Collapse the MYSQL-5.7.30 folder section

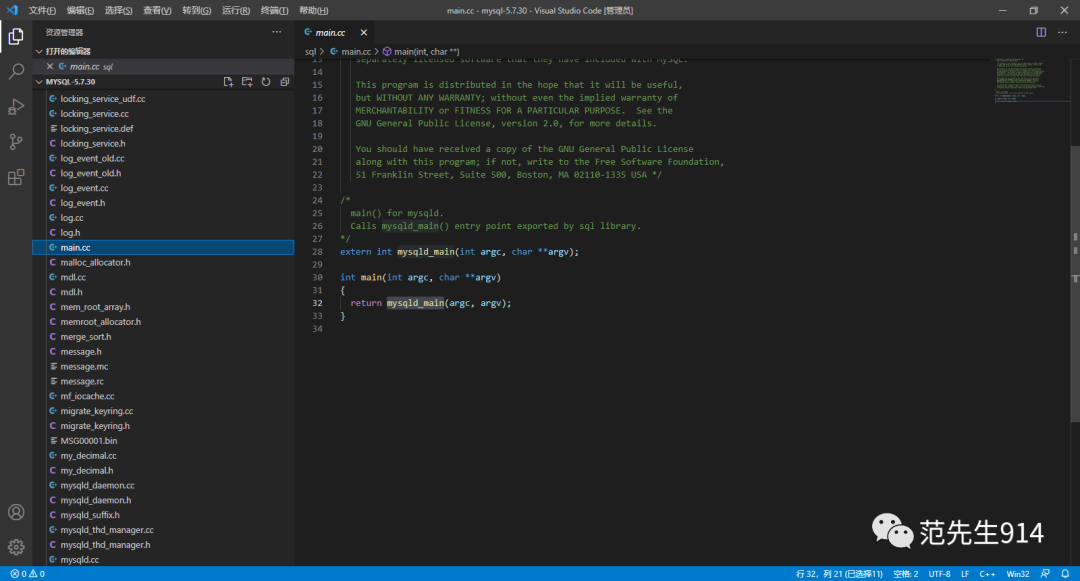pyautogui.click(x=39, y=82)
